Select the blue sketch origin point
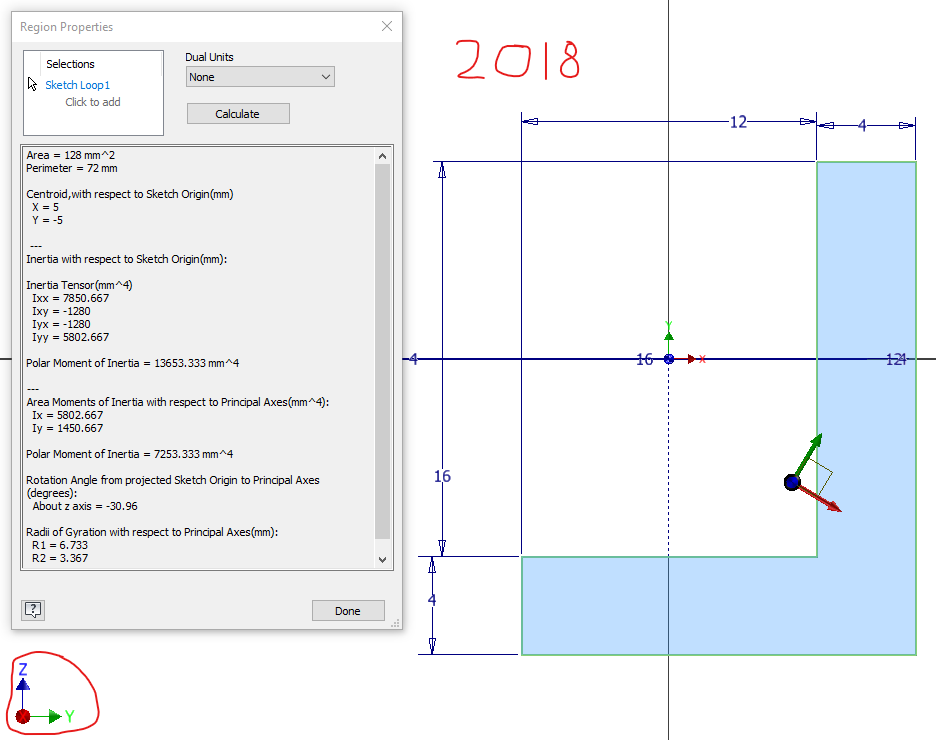 (668, 358)
